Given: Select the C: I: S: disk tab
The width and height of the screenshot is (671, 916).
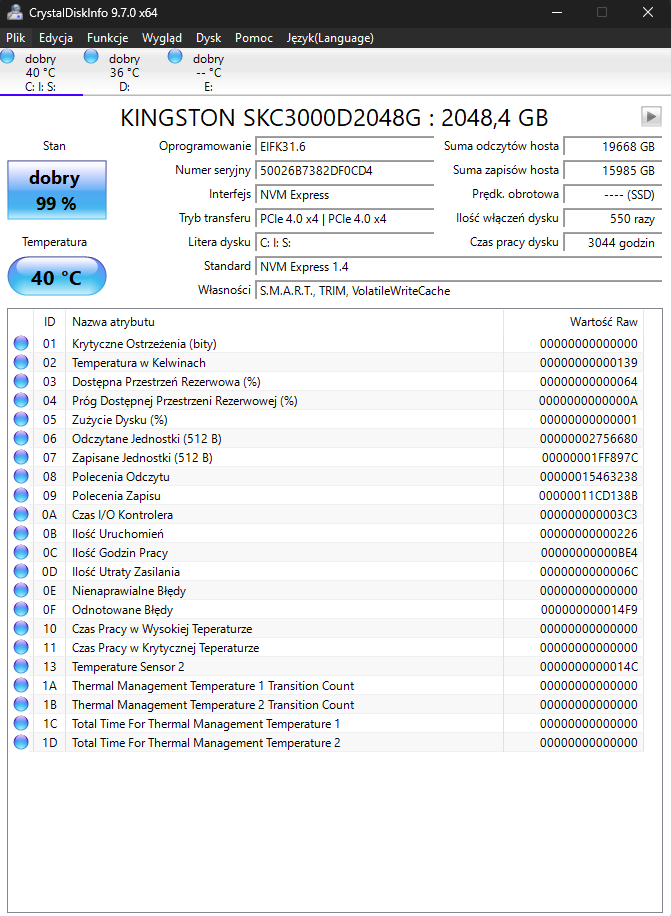Looking at the screenshot, I should pyautogui.click(x=41, y=72).
